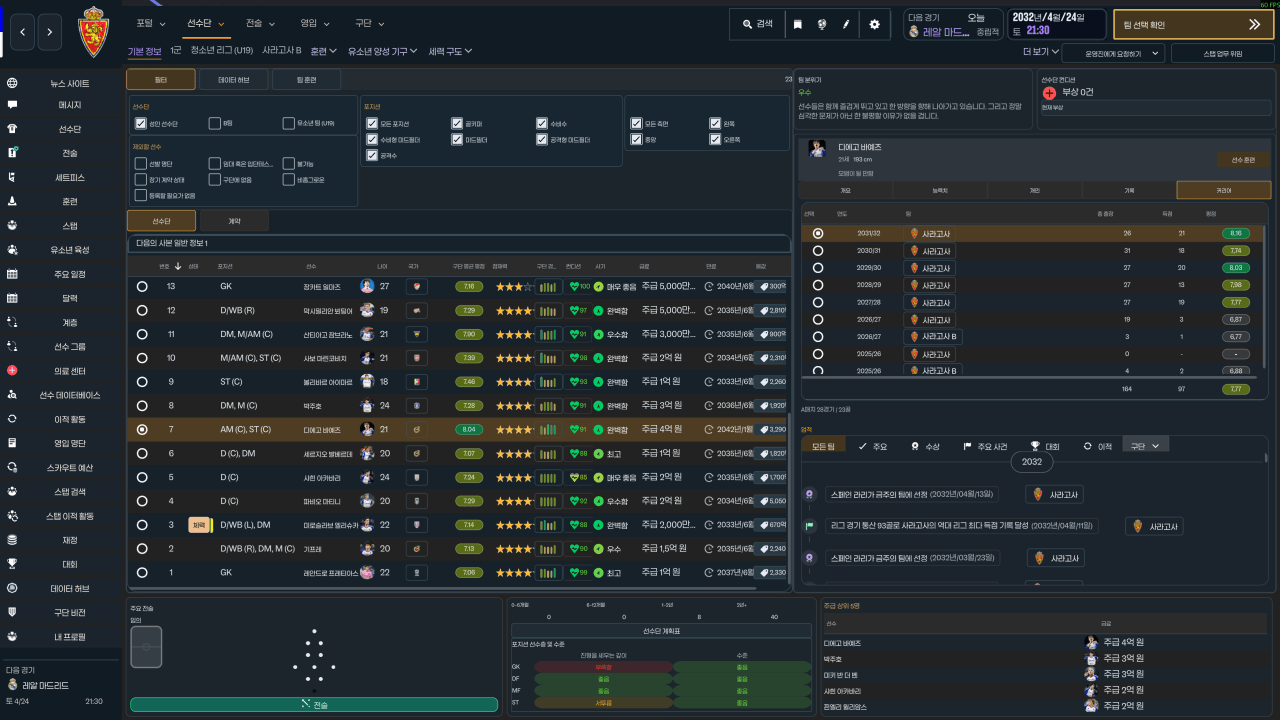Click the pencil edit icon
Image resolution: width=1280 pixels, height=720 pixels.
[846, 24]
